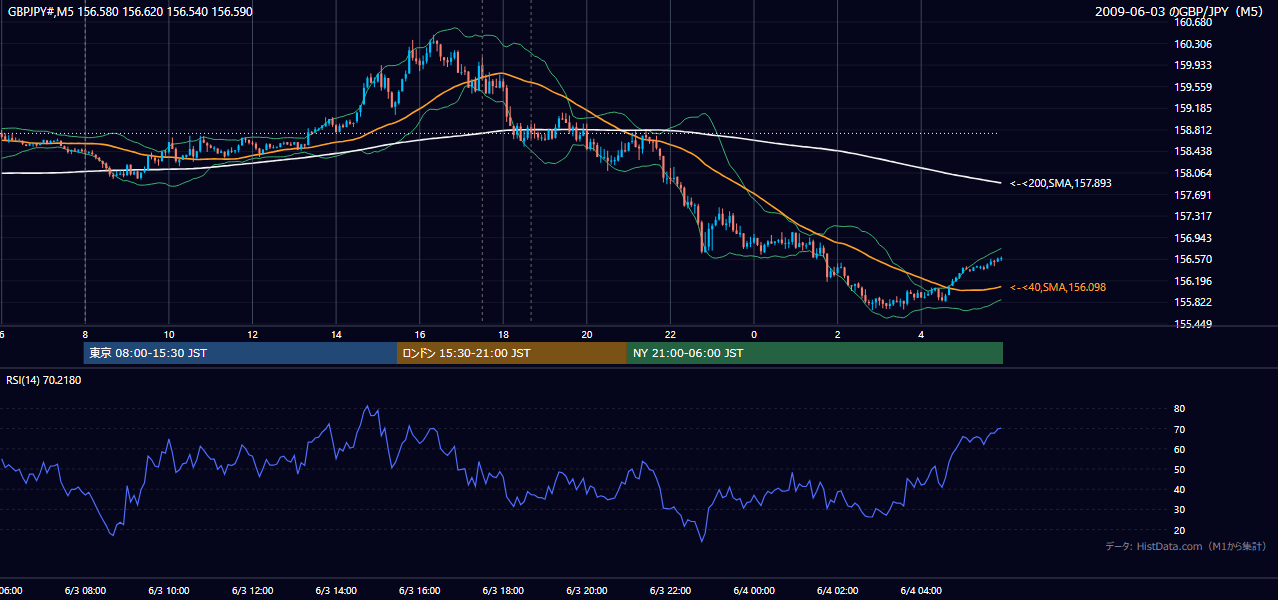Viewport: 1278px width, 600px height.
Task: Click the 6/3 20:00 time axis label
Action: tap(587, 591)
